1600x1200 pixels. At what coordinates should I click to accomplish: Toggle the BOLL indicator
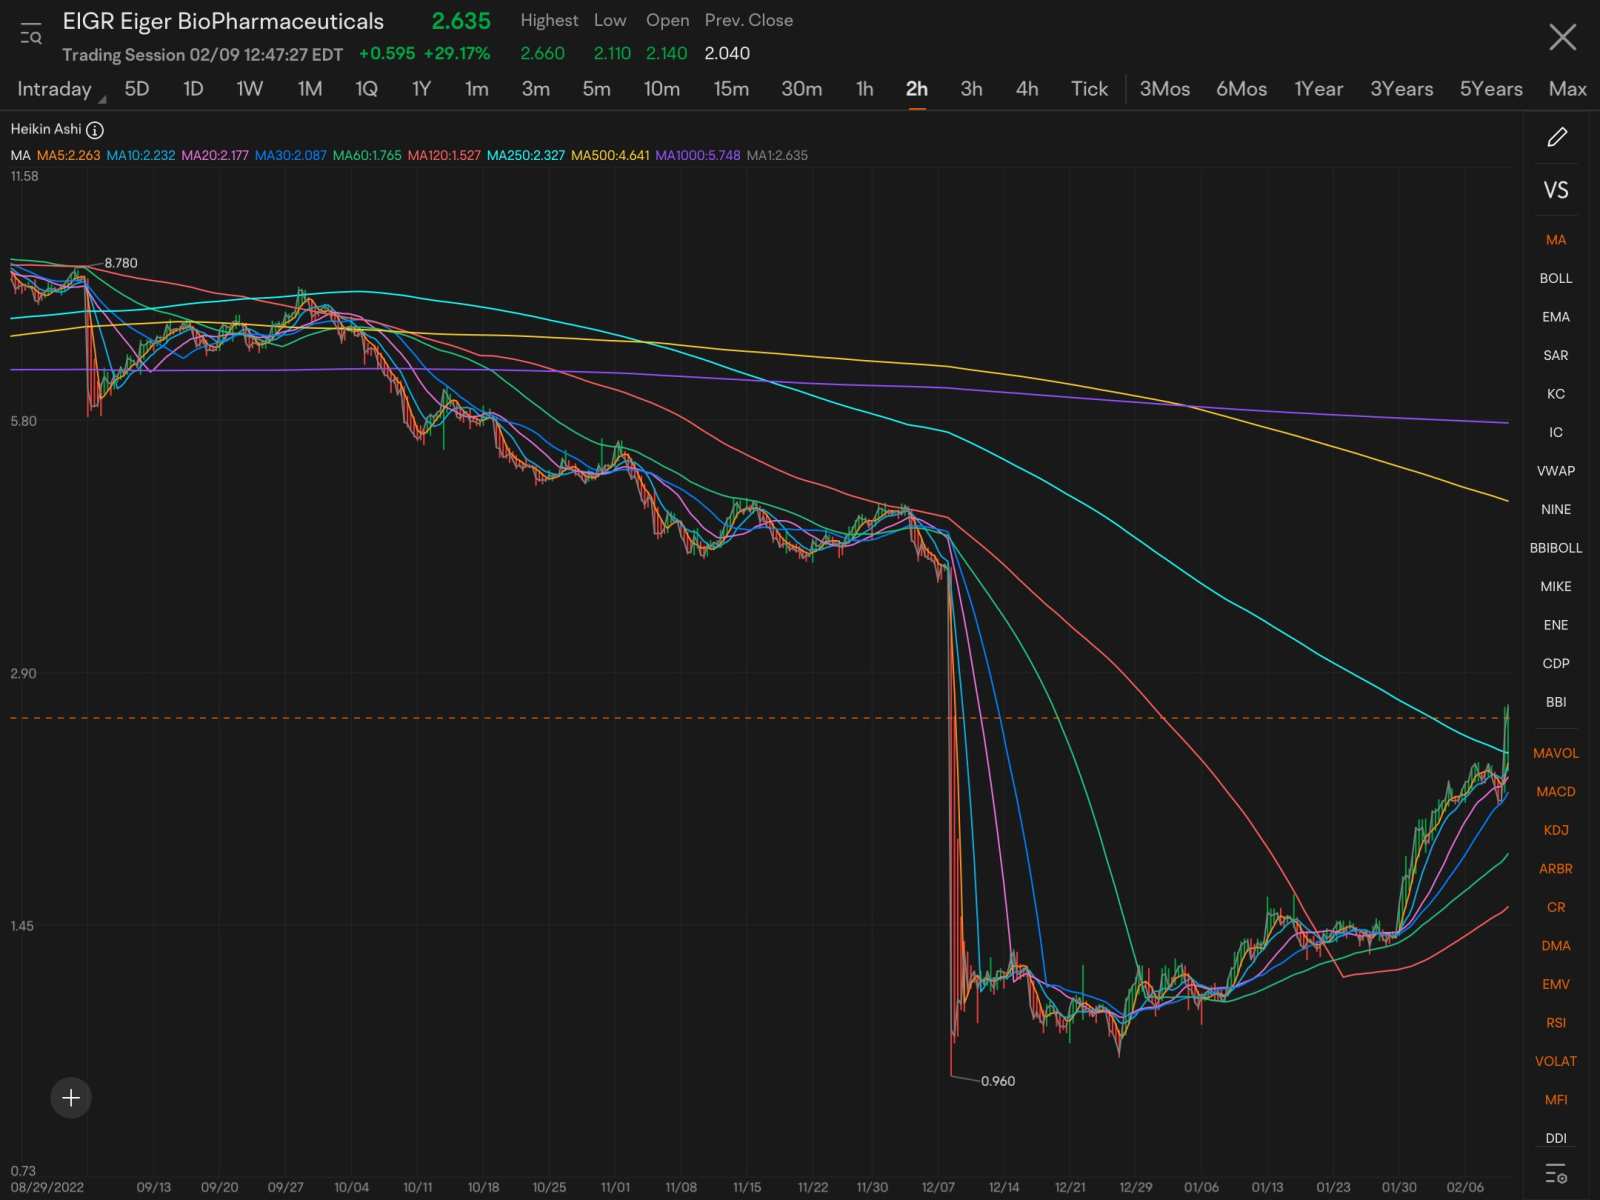pos(1556,278)
